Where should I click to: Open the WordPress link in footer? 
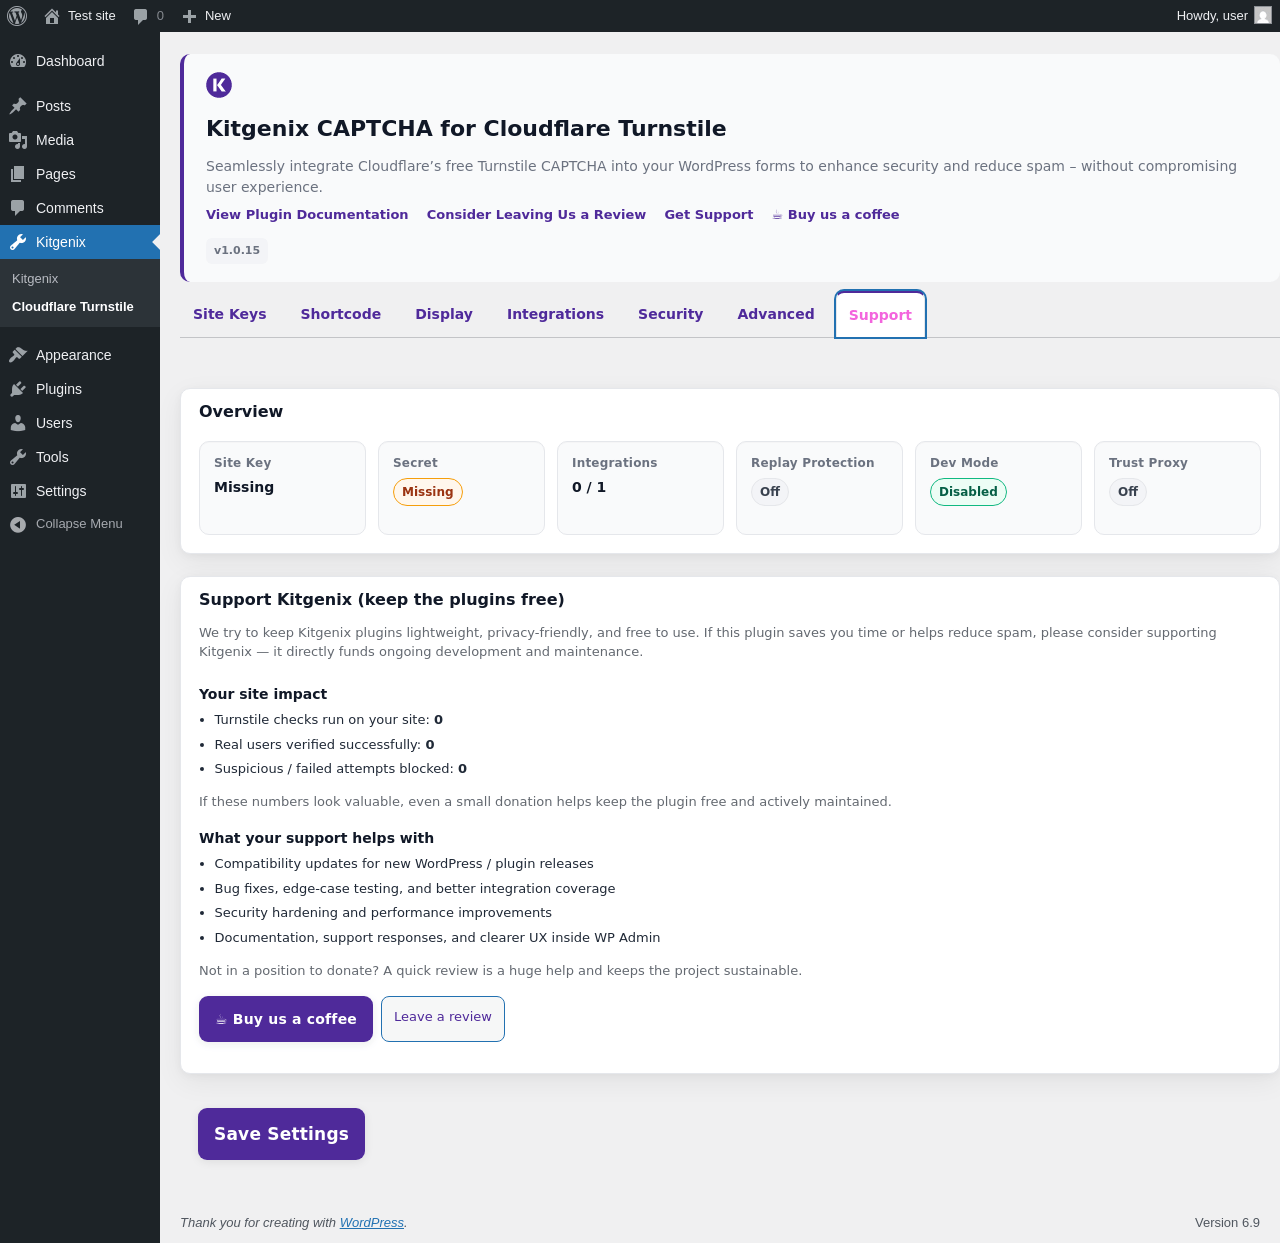point(372,1223)
